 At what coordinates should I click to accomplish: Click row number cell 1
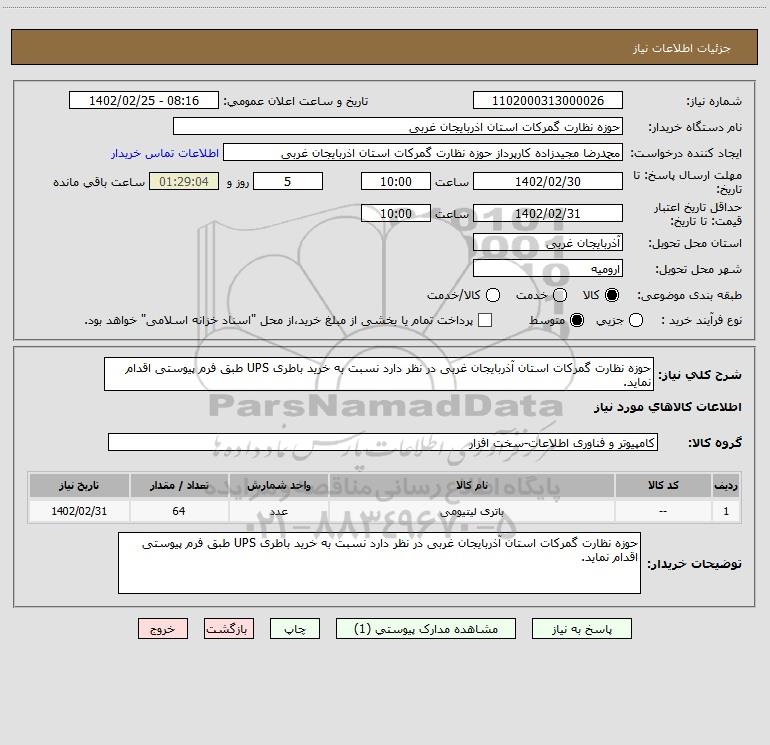pos(726,511)
